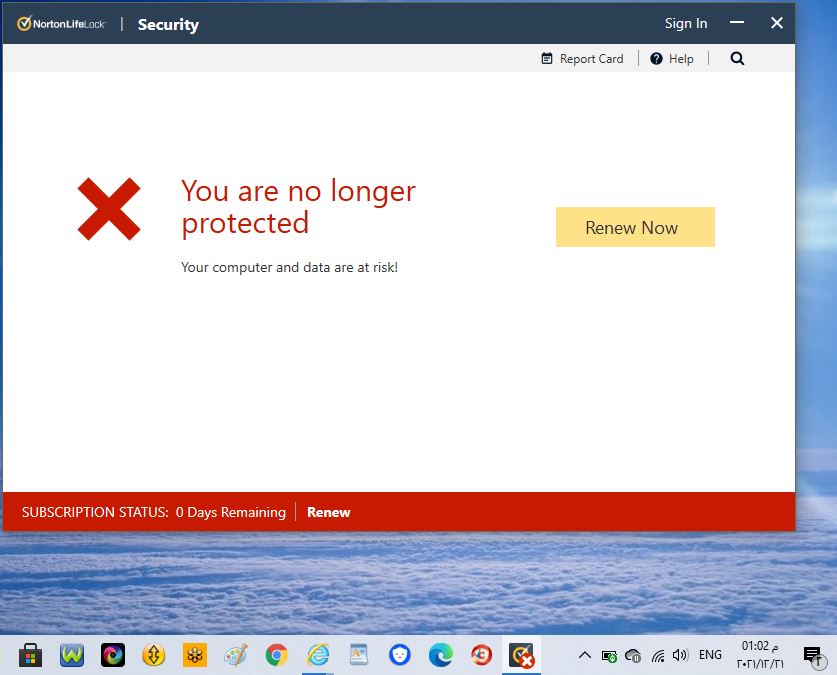
Task: Click Sign In in the title bar
Action: coord(686,23)
